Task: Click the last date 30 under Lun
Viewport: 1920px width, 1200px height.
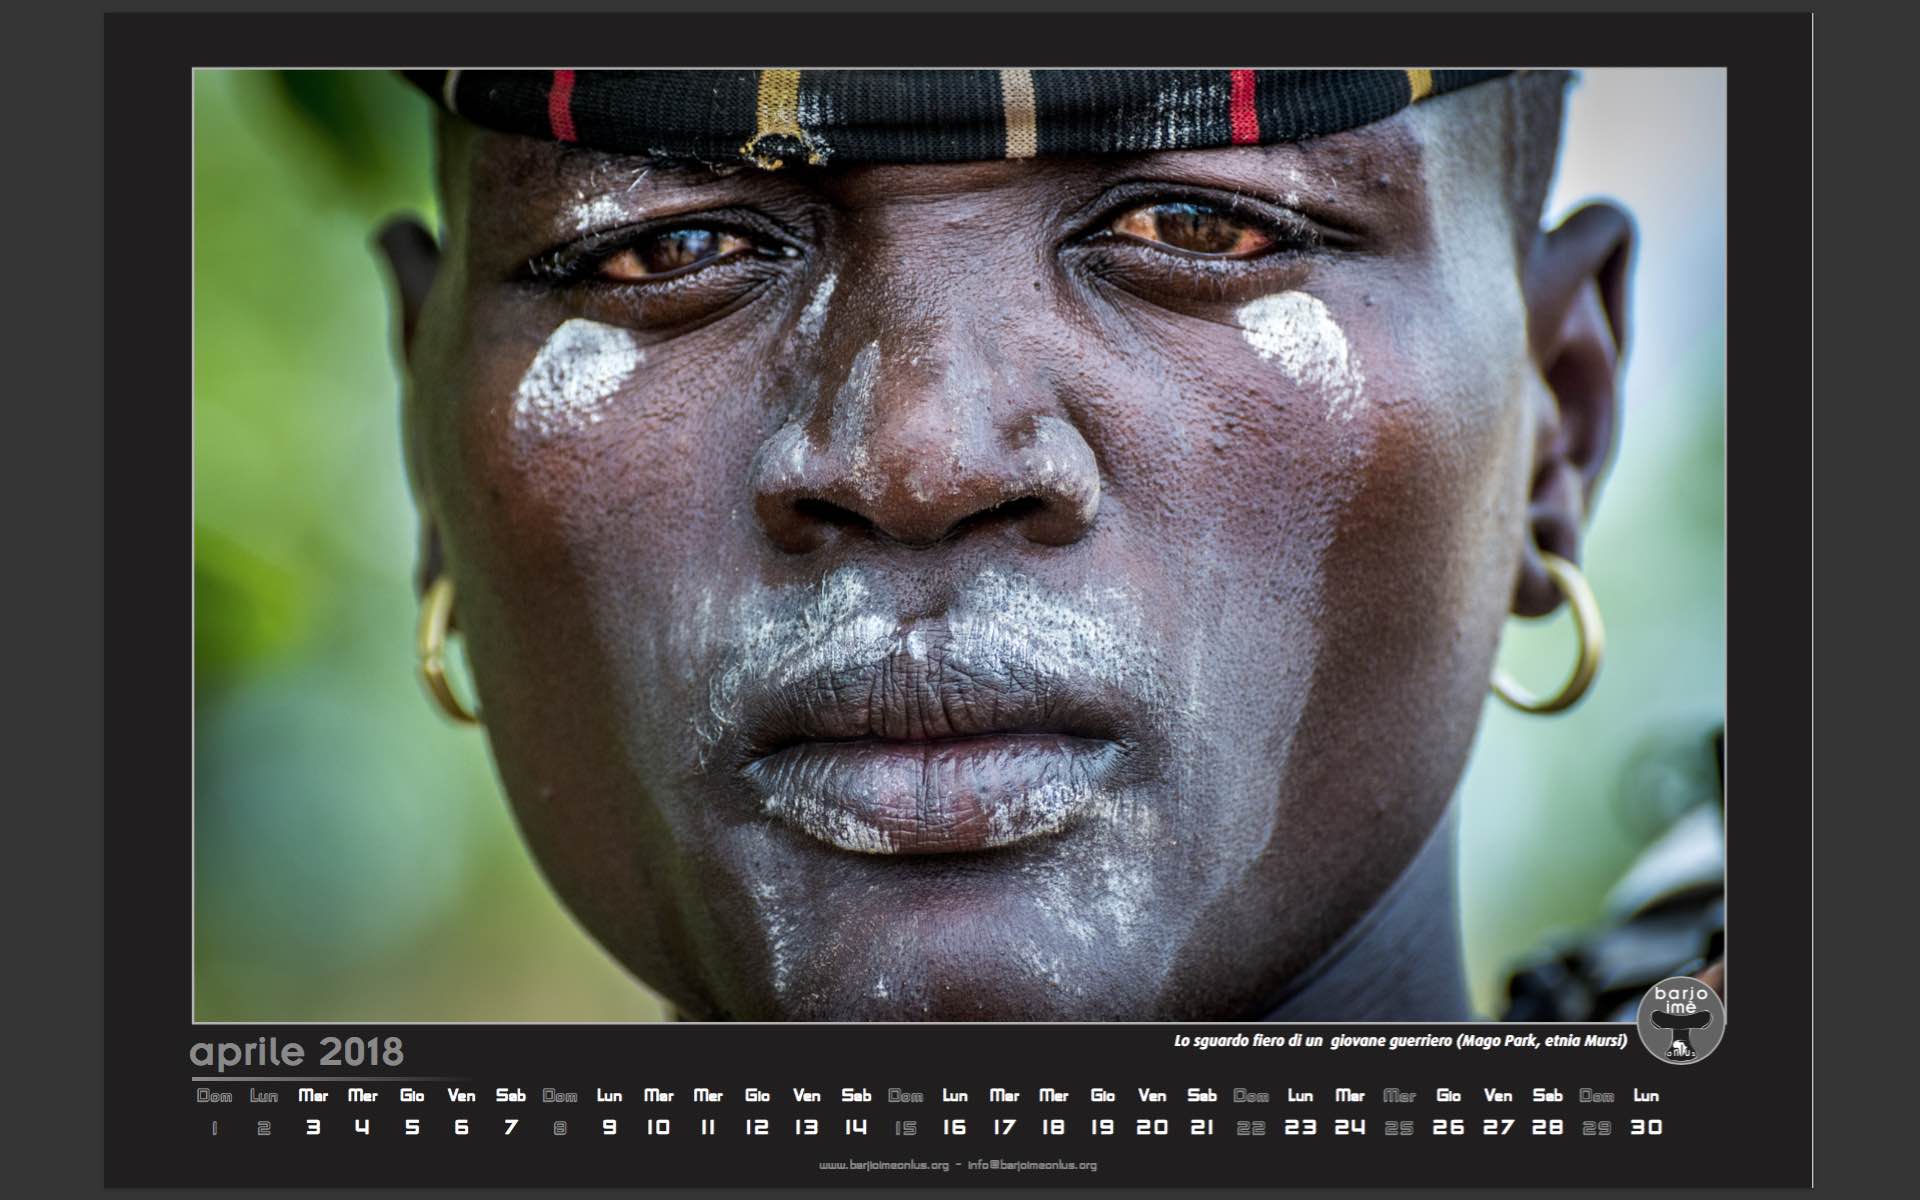Action: pos(1646,1128)
